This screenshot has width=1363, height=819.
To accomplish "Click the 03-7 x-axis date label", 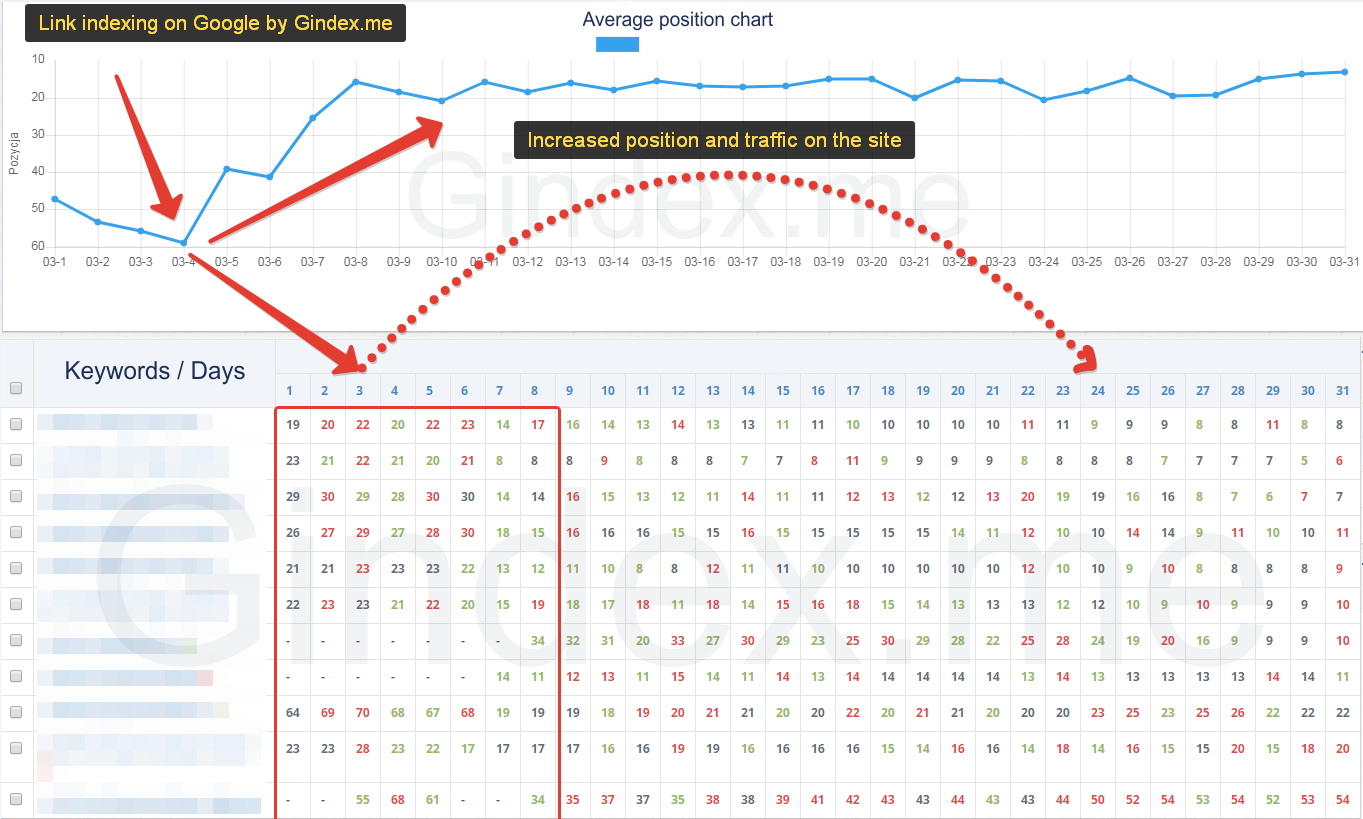I will click(x=312, y=262).
